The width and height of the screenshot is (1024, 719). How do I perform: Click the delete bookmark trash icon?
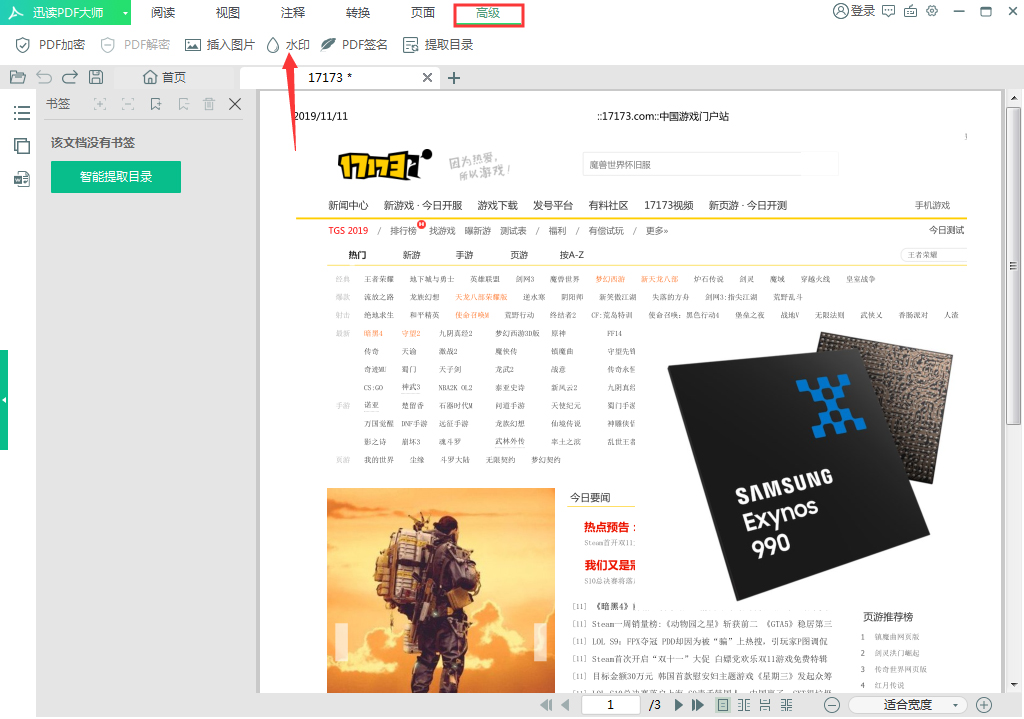click(x=208, y=103)
